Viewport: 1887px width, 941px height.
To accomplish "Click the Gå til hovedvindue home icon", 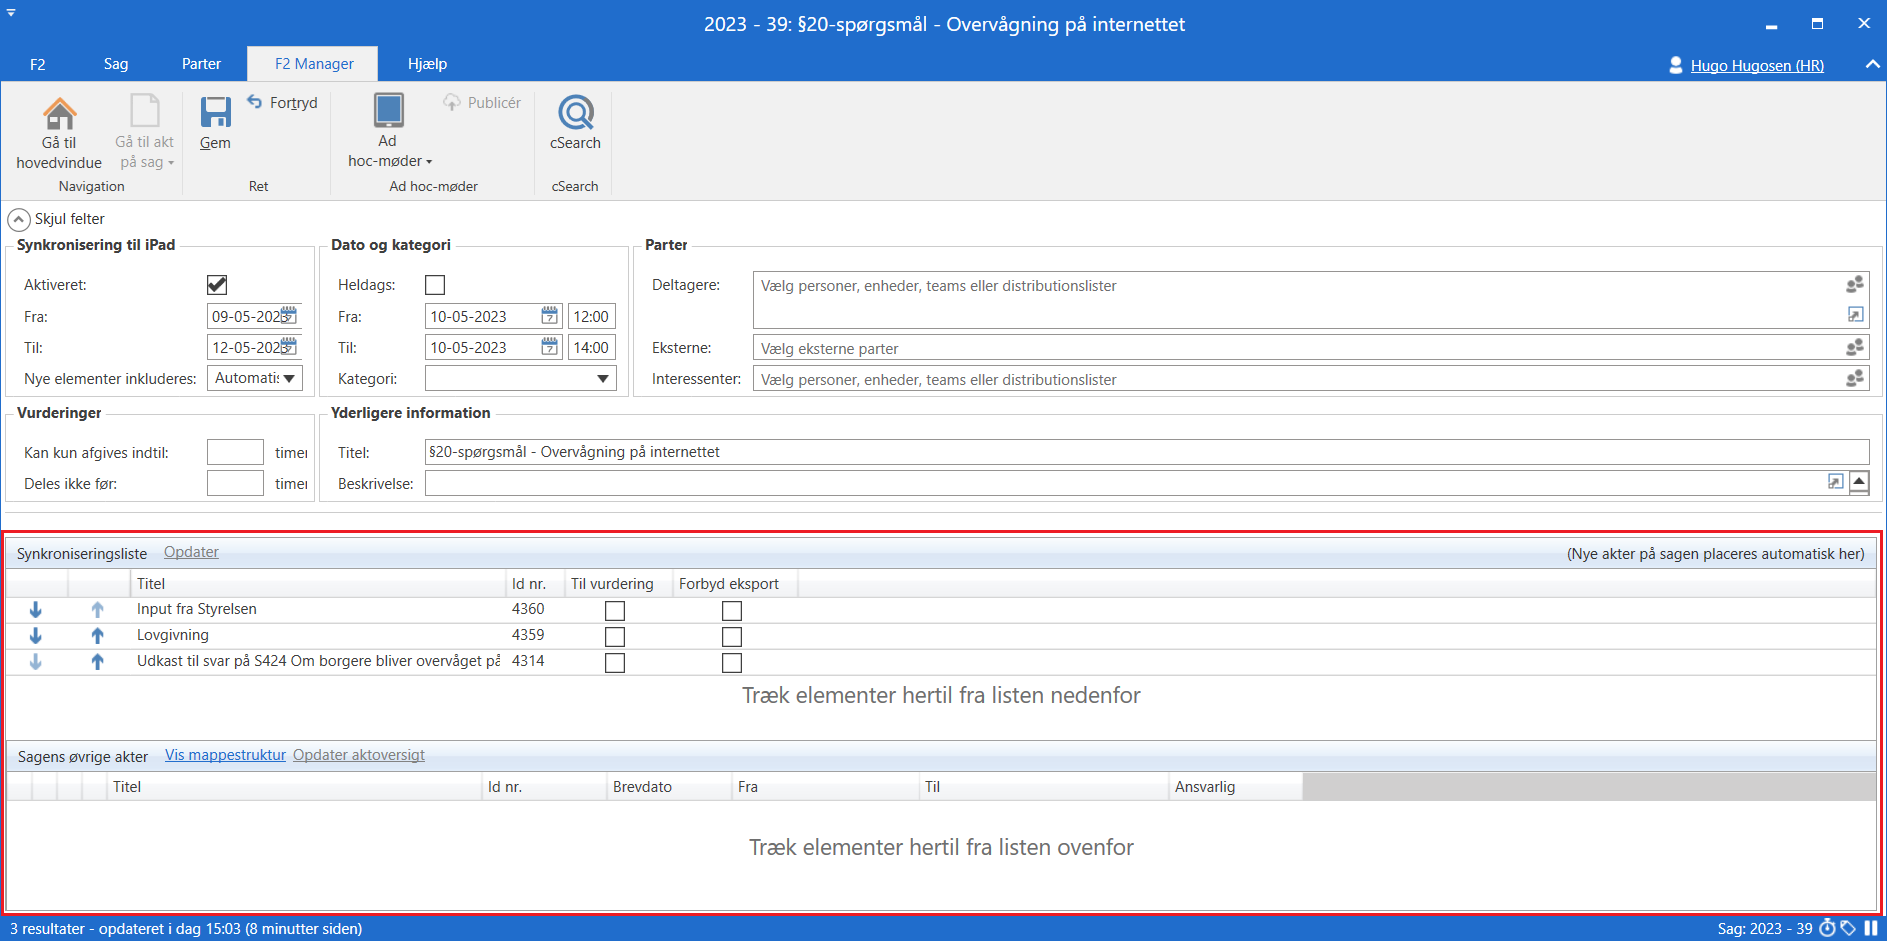I will tap(59, 114).
